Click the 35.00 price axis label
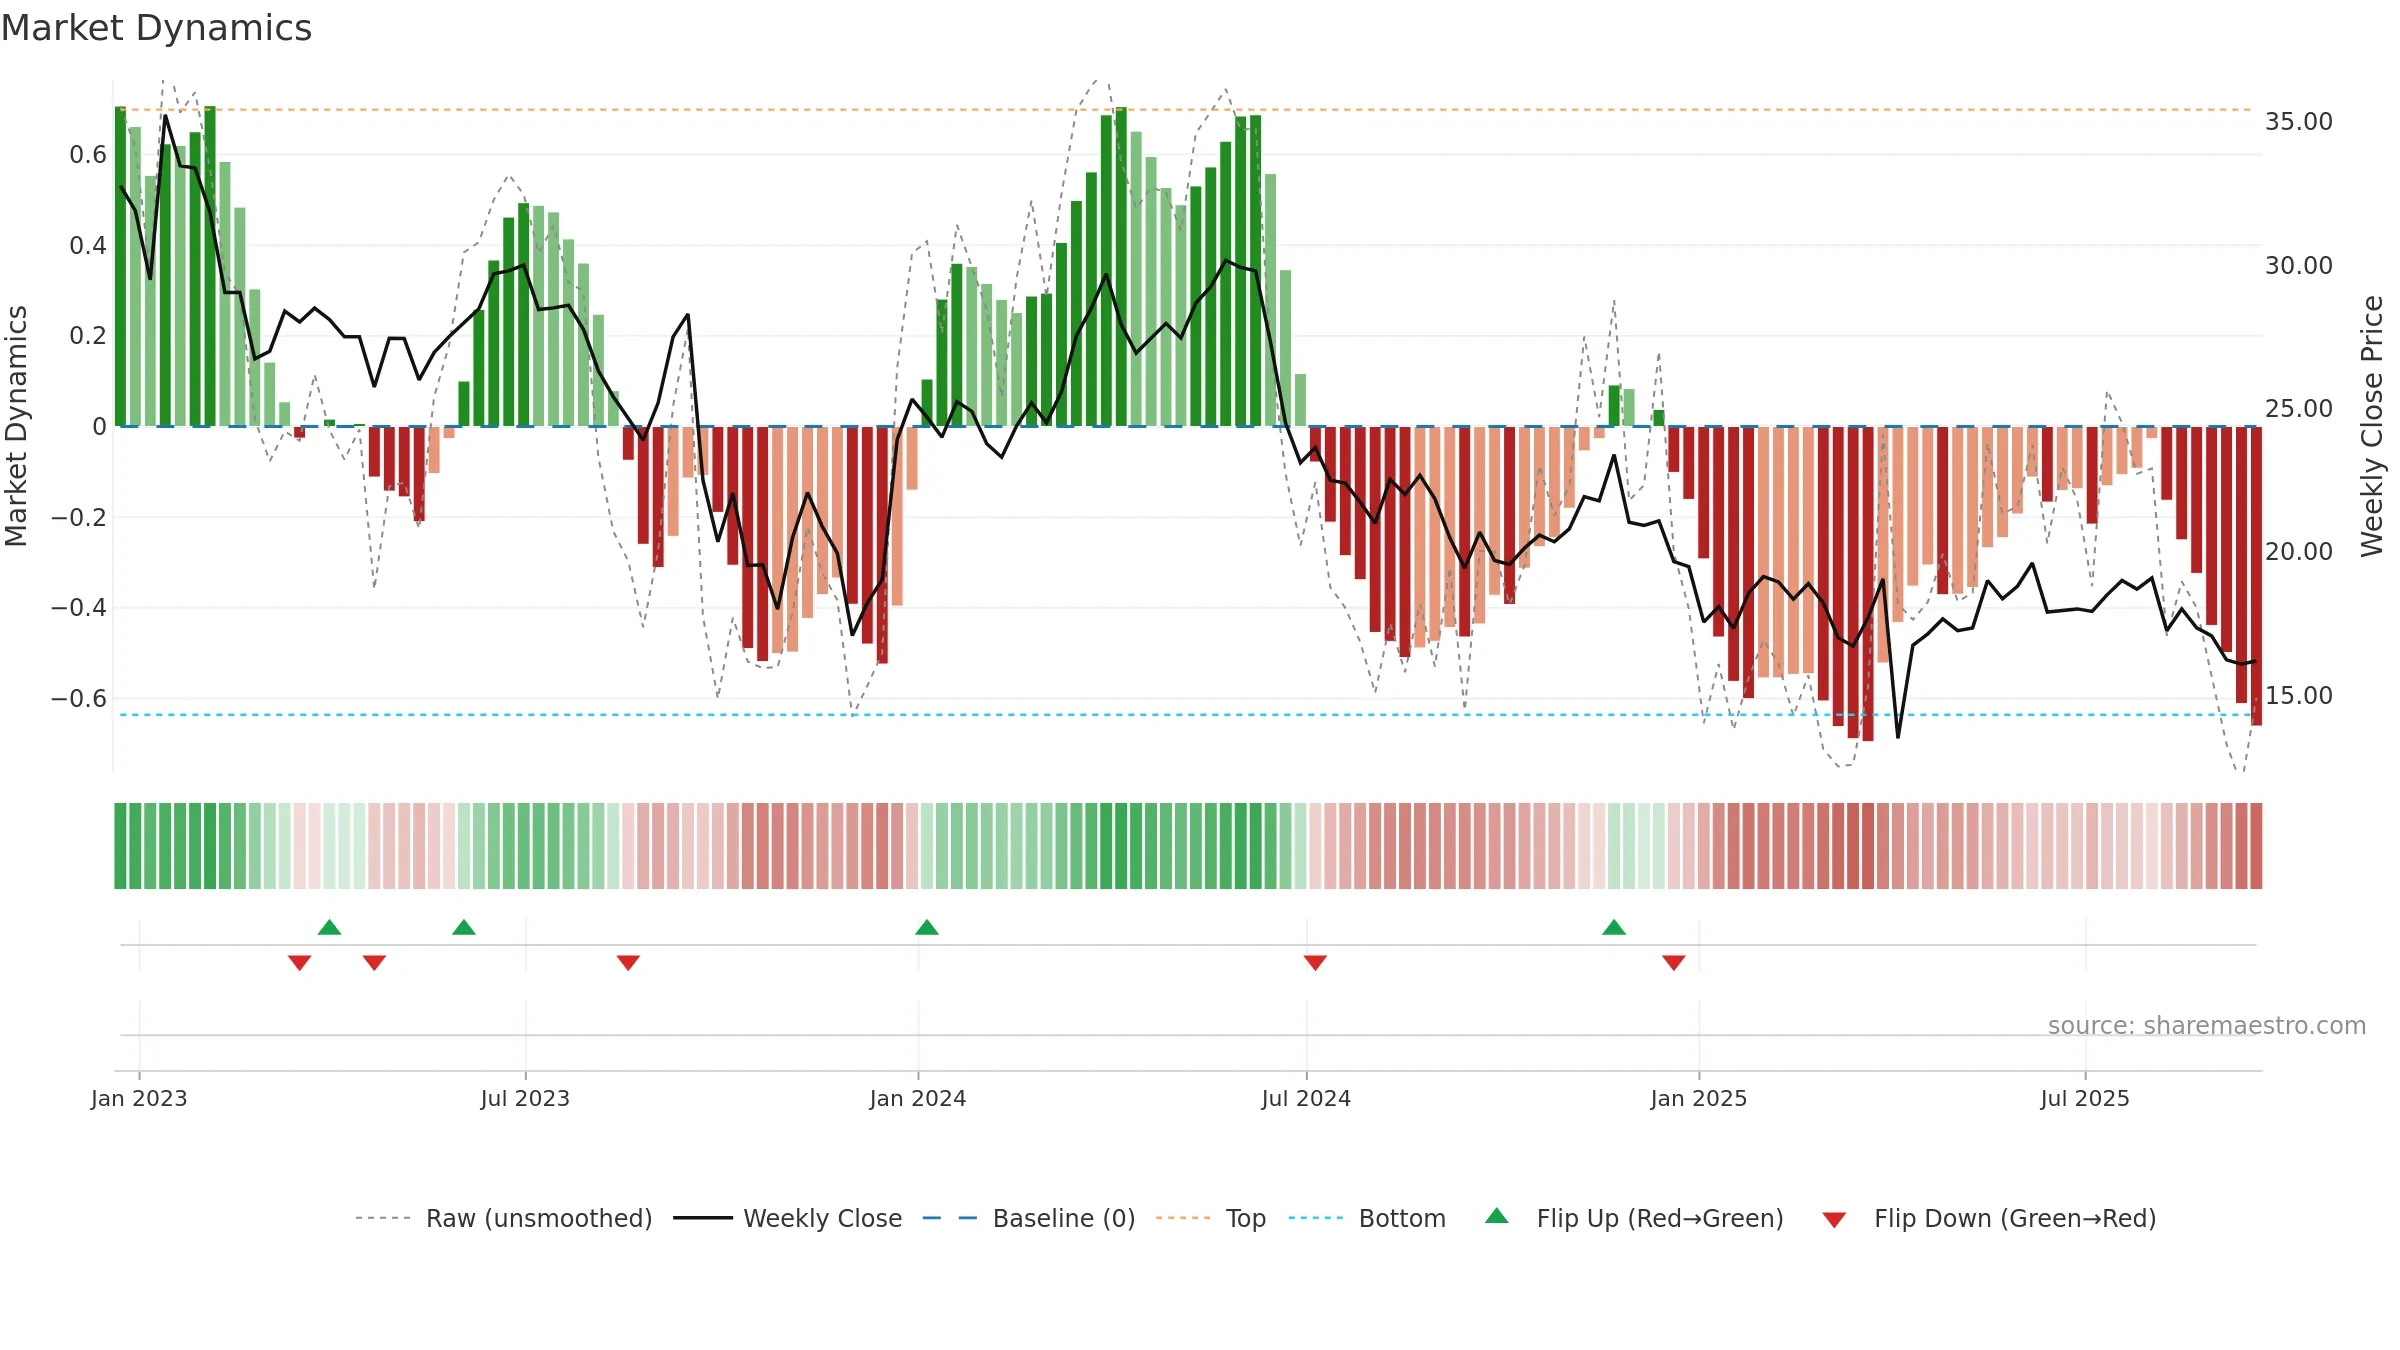 (2299, 121)
